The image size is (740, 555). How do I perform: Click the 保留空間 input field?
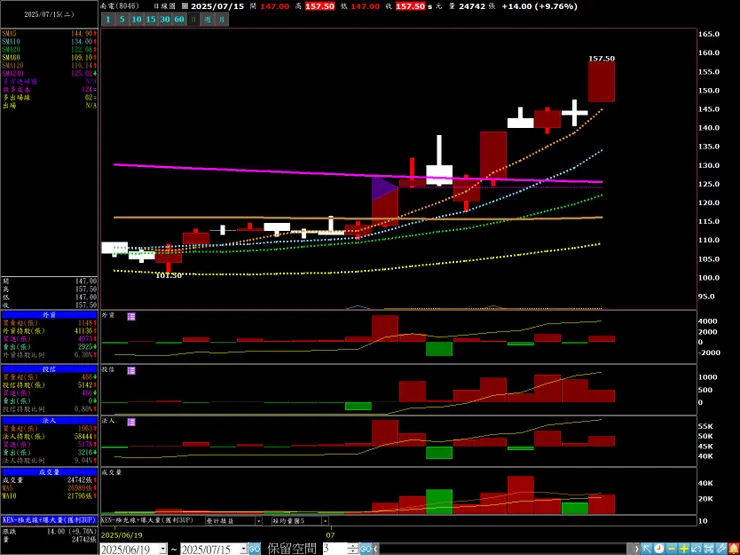[335, 549]
